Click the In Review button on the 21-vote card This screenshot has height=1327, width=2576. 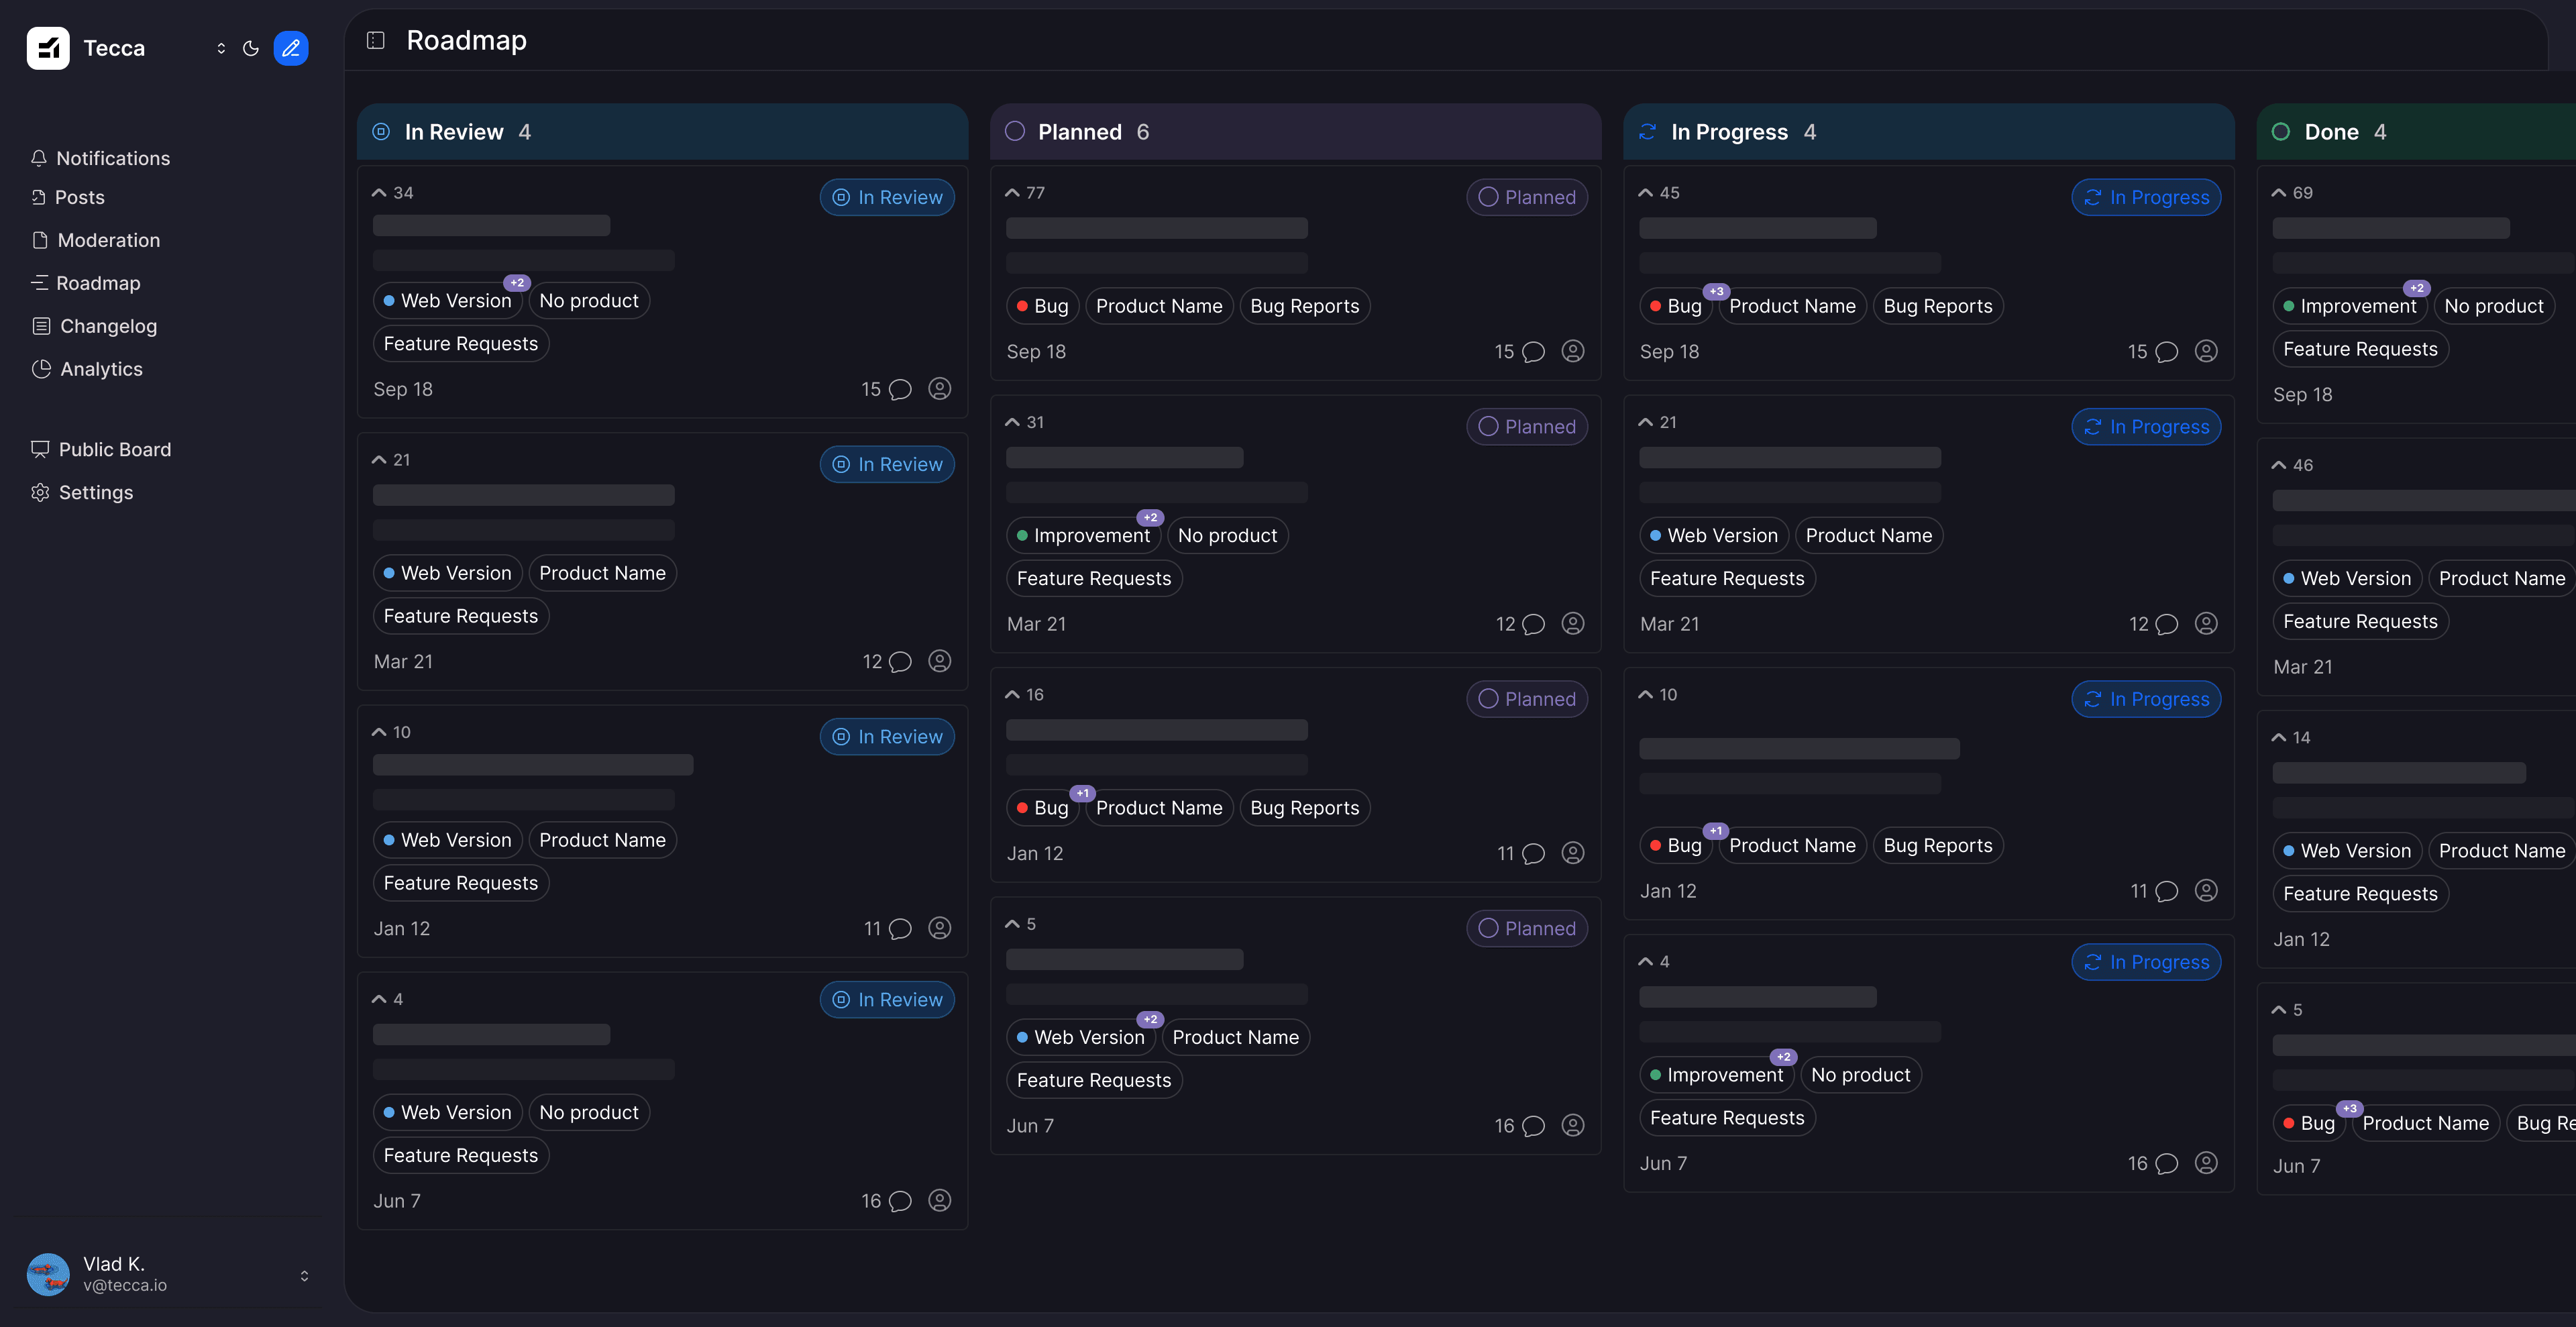point(887,463)
